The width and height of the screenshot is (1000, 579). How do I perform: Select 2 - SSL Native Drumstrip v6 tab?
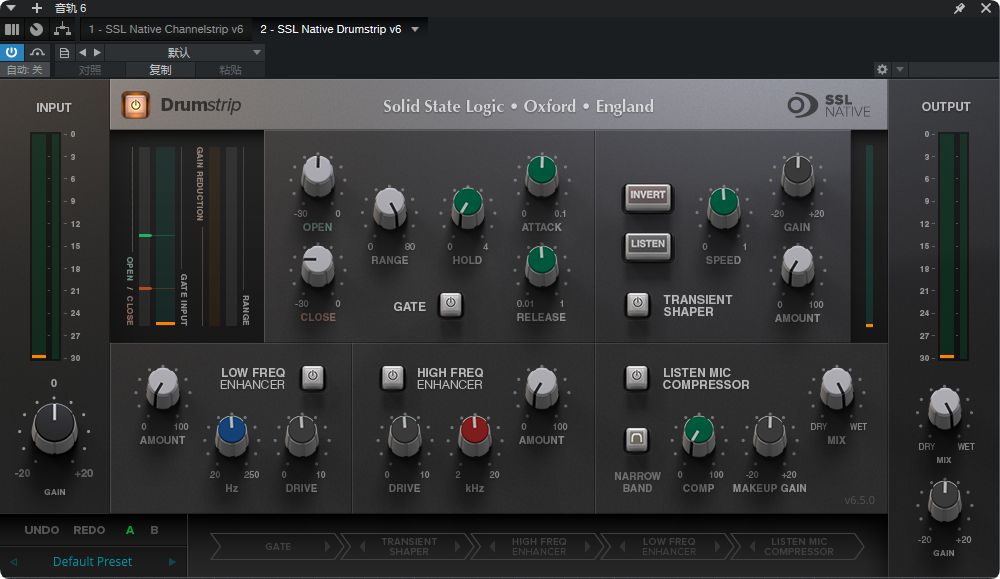(x=330, y=29)
